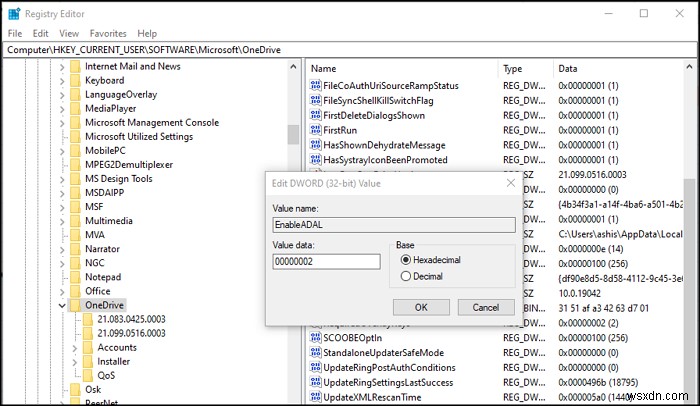Click the Notepad folder icon
Screen dimensions: 700x406
[x=75, y=277]
